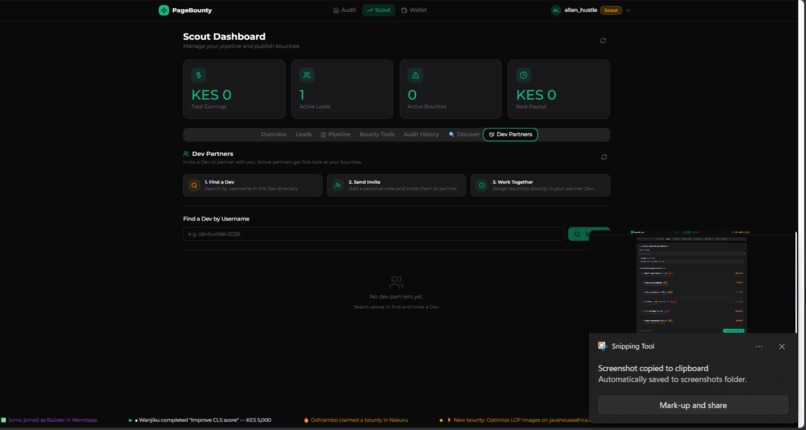The width and height of the screenshot is (806, 430).
Task: Open the Scout nav item
Action: point(379,10)
